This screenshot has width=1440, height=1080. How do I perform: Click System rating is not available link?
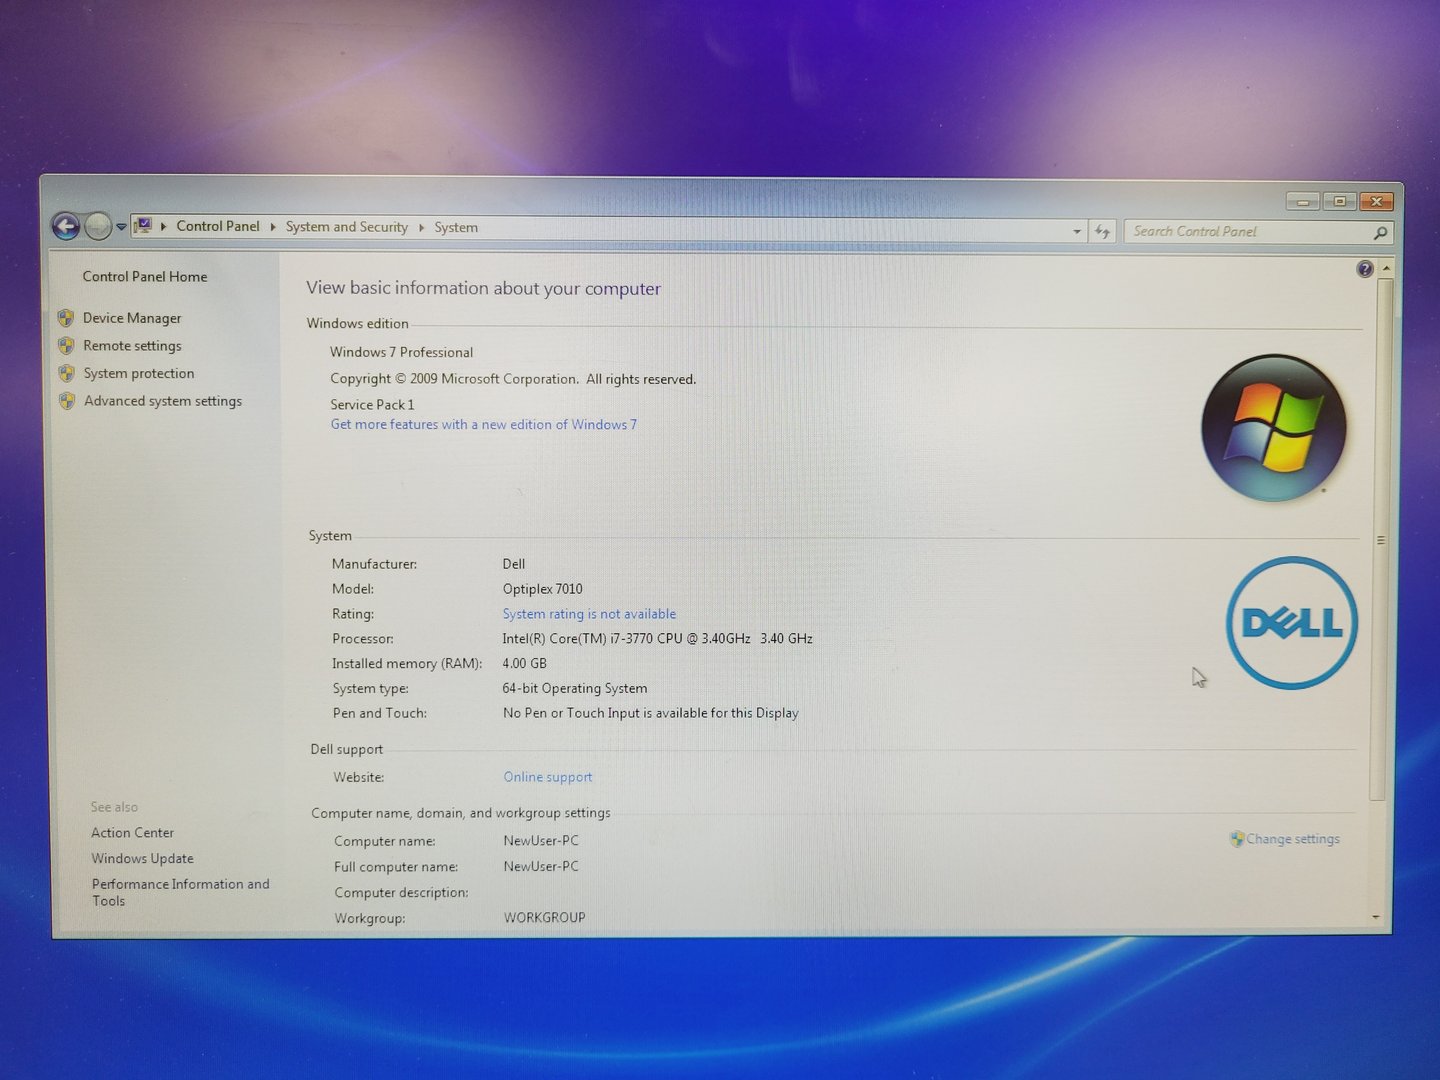[x=589, y=614]
